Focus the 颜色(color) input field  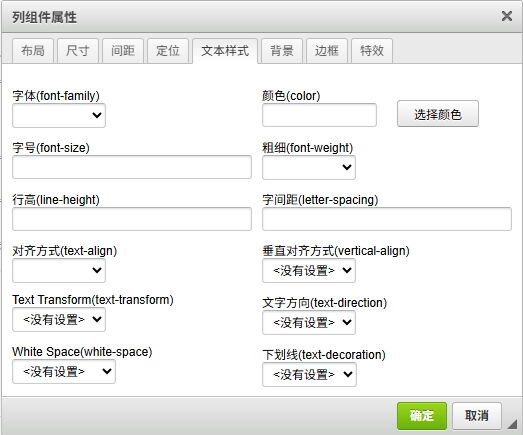click(319, 115)
